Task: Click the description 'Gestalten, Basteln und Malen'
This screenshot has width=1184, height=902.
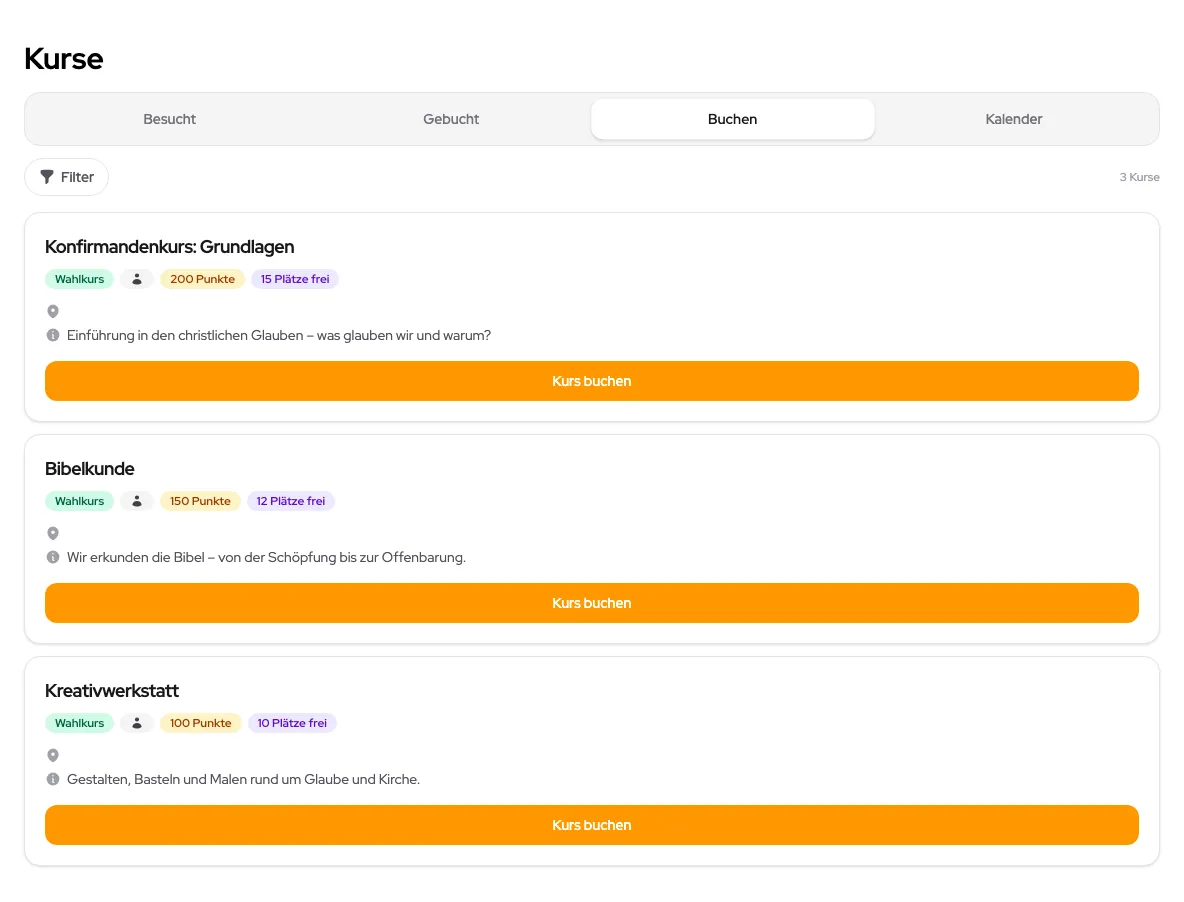Action: [243, 779]
